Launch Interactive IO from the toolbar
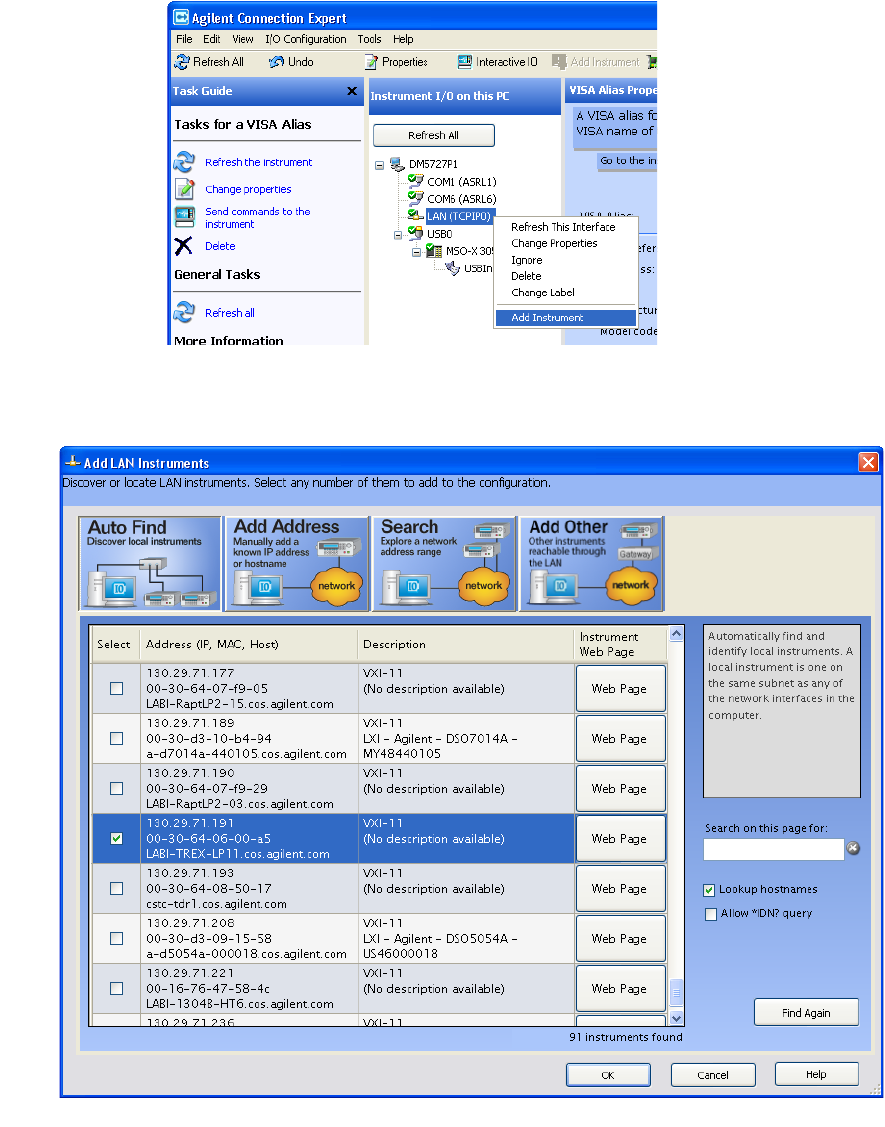This screenshot has height=1127, width=885. pyautogui.click(x=465, y=63)
